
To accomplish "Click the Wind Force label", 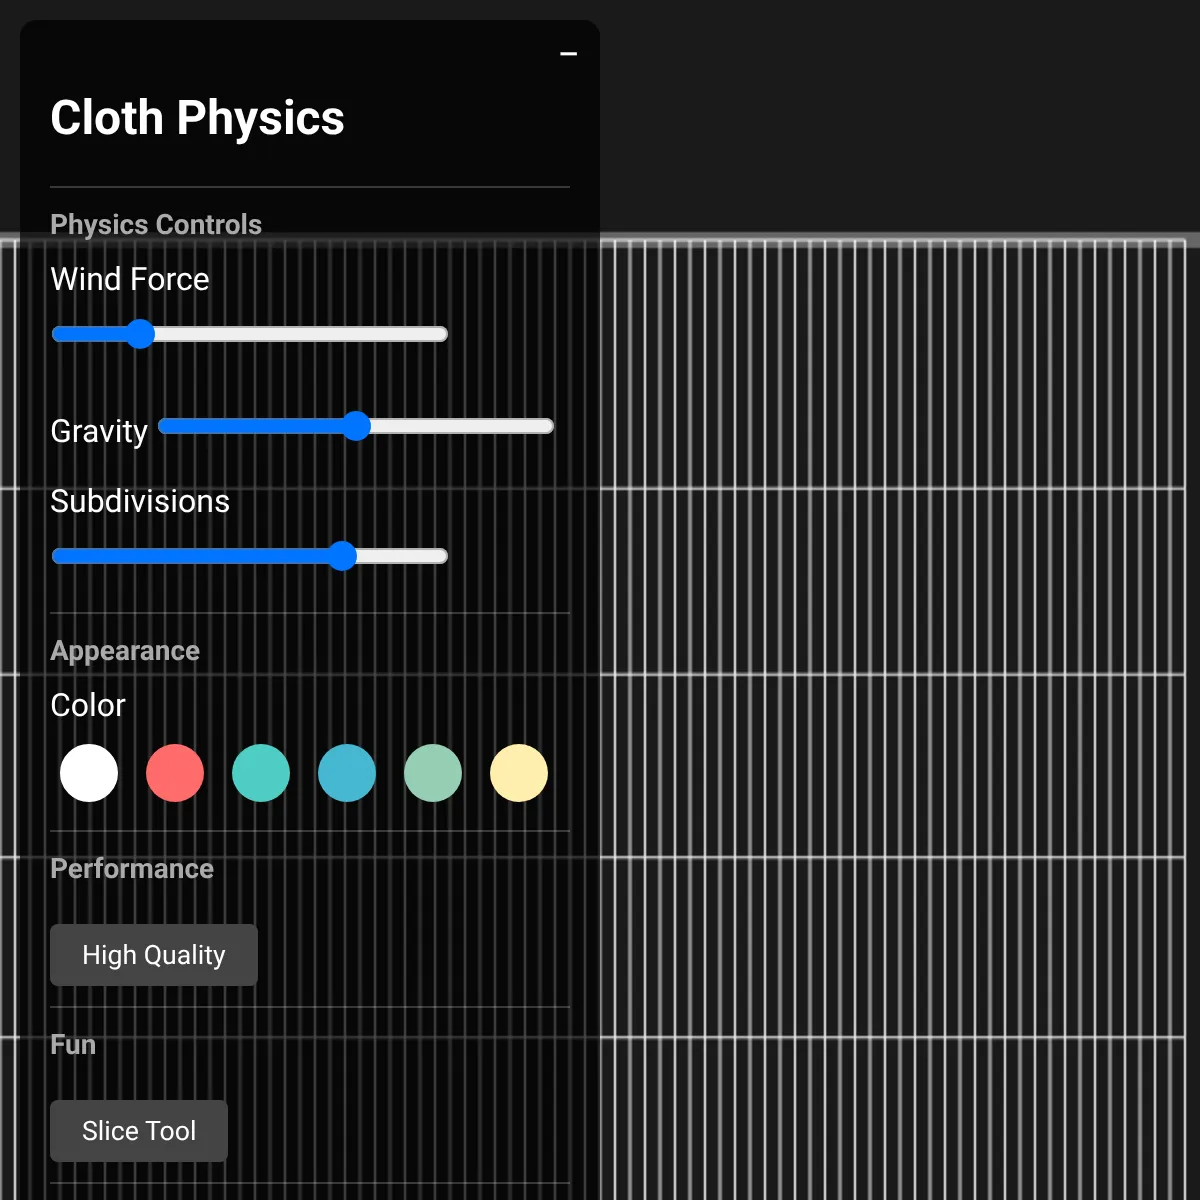I will click(130, 279).
